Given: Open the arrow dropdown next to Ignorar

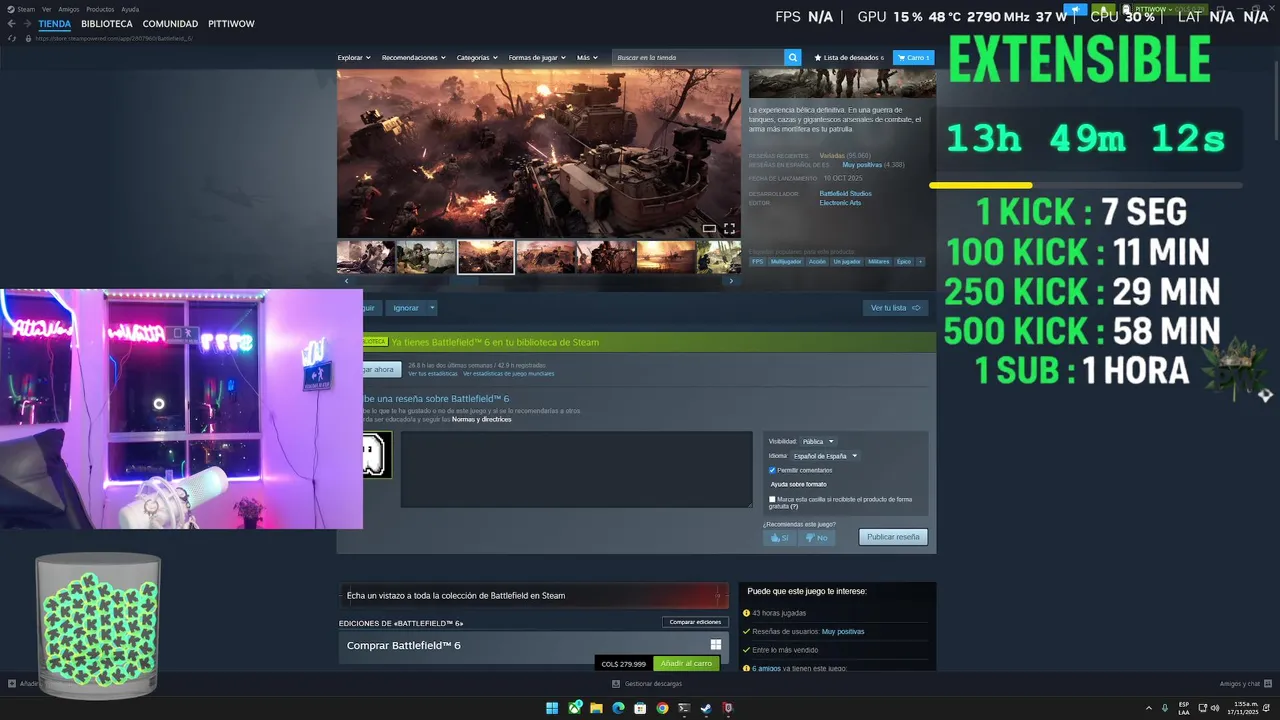Looking at the screenshot, I should [431, 308].
